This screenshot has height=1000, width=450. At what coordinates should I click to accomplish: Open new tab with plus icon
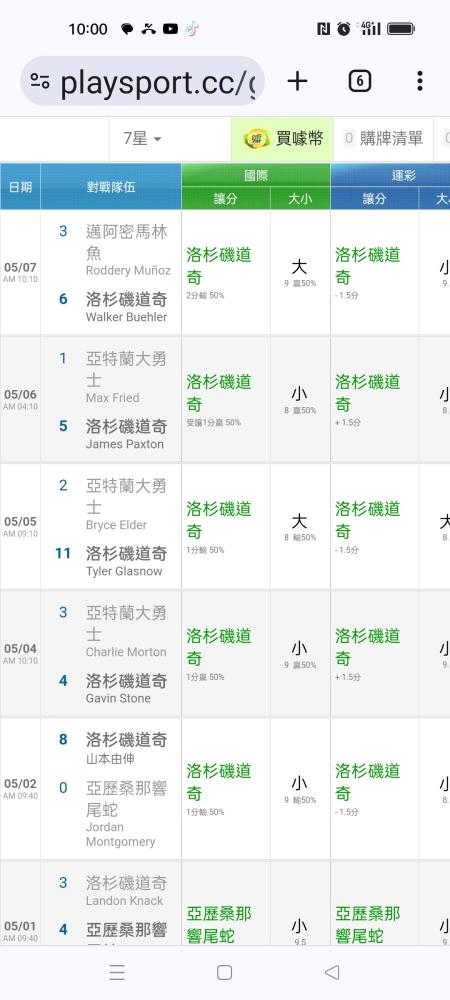(297, 81)
